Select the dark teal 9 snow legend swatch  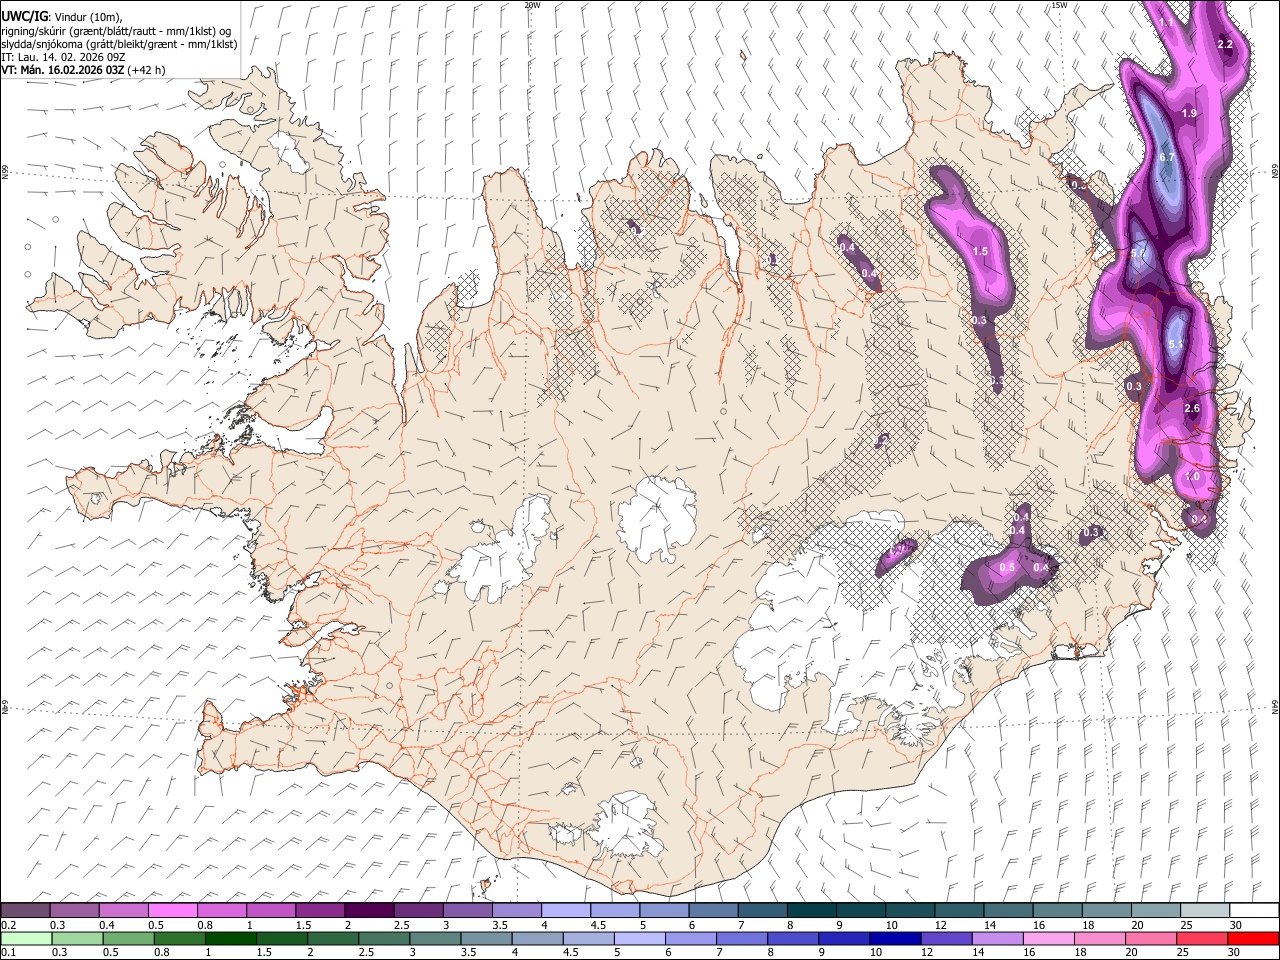point(811,911)
